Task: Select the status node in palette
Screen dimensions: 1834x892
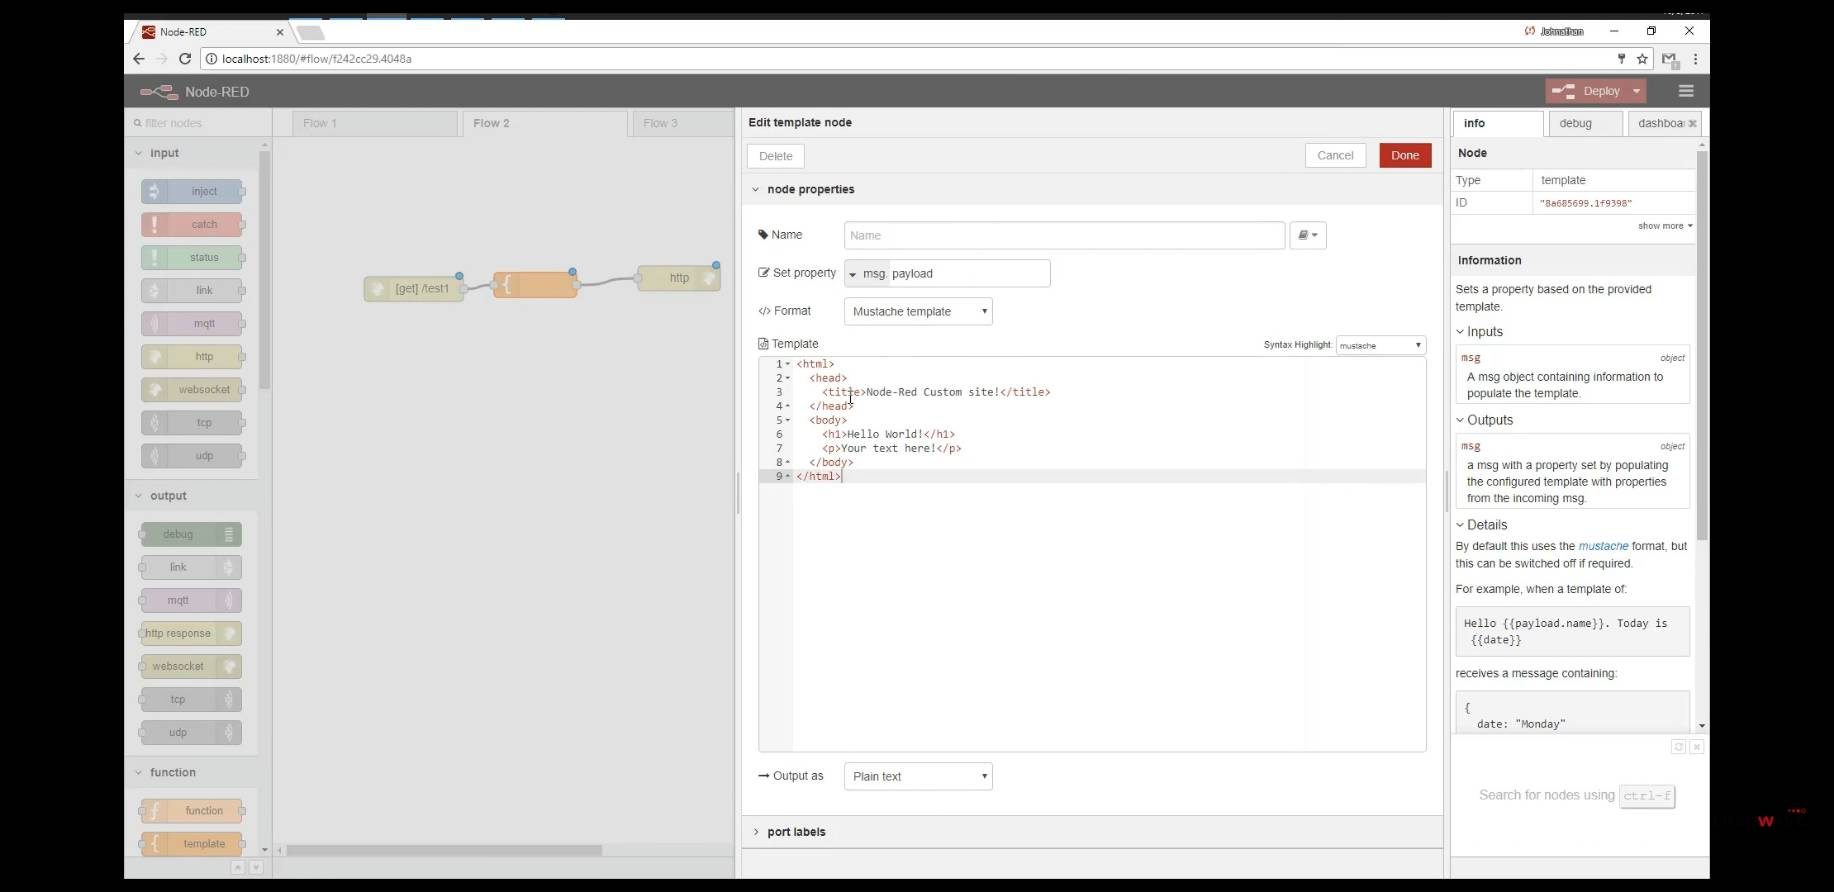Action: (x=192, y=257)
